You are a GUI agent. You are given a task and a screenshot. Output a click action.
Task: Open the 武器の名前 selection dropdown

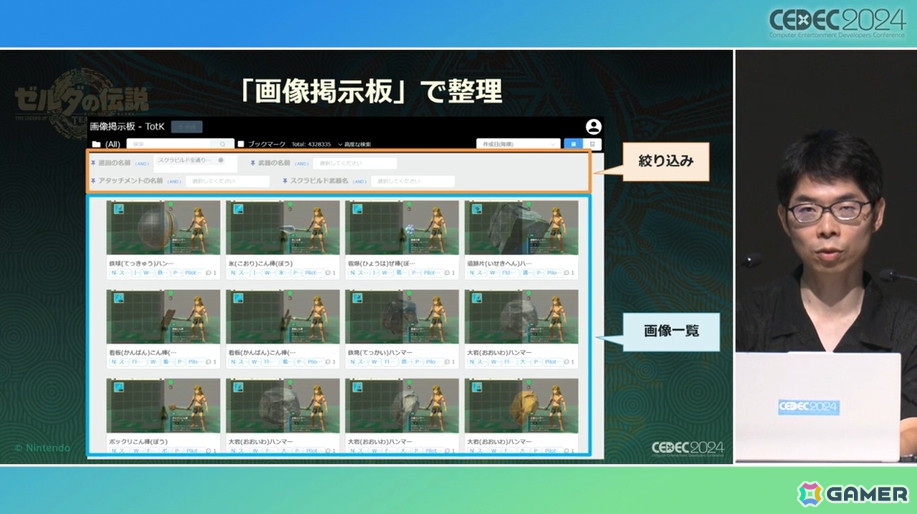354,164
